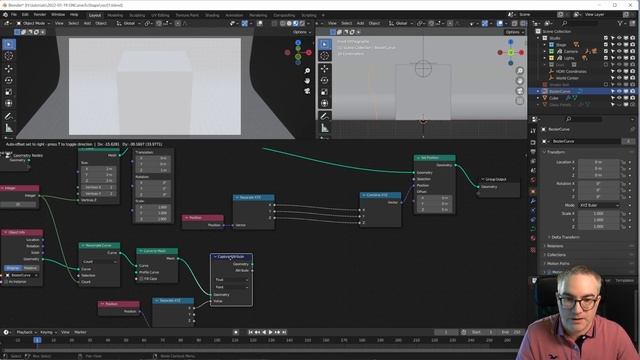Switch to the UV Editing workspace tab
The height and width of the screenshot is (360, 640).
(160, 15)
